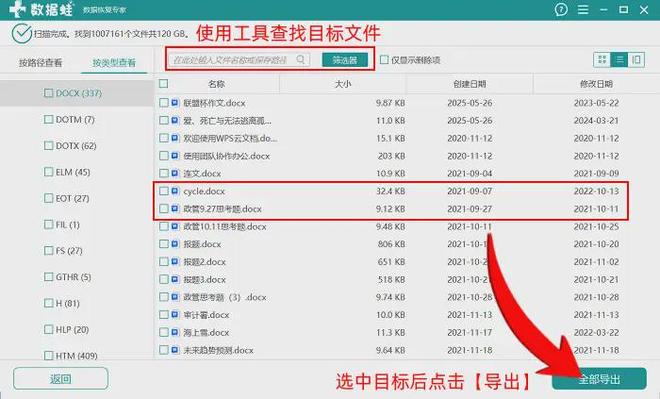The image size is (660, 399).
Task: Click the document icon of 使用团队协作办公.docx
Action: point(175,156)
